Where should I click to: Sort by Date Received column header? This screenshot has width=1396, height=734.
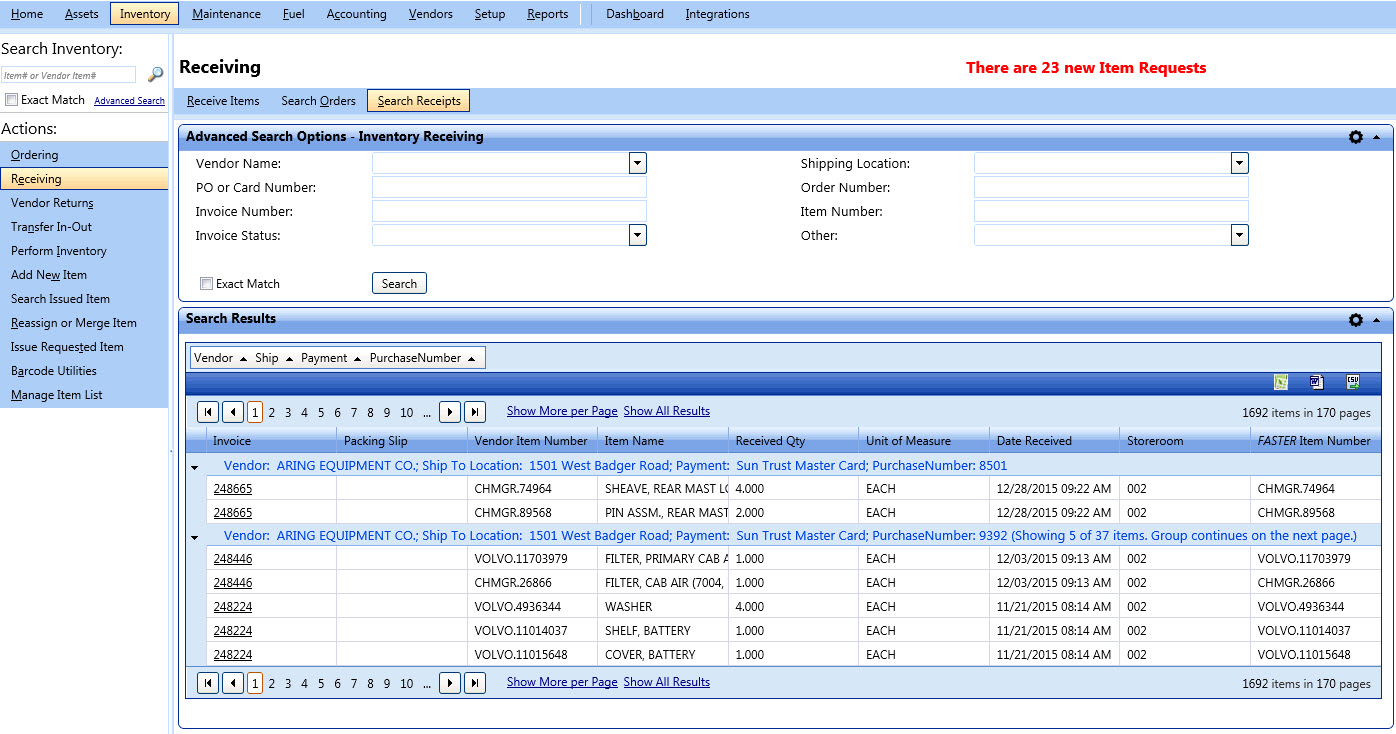coord(1033,441)
